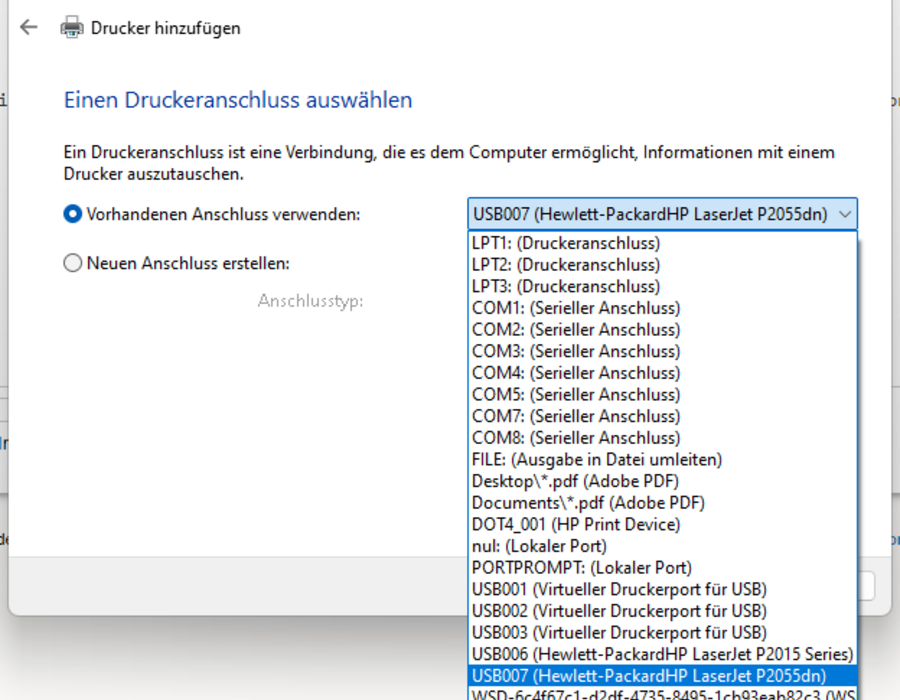
Task: Choose PORTPROMPT: (Lokaler Port) option
Action: click(x=663, y=567)
